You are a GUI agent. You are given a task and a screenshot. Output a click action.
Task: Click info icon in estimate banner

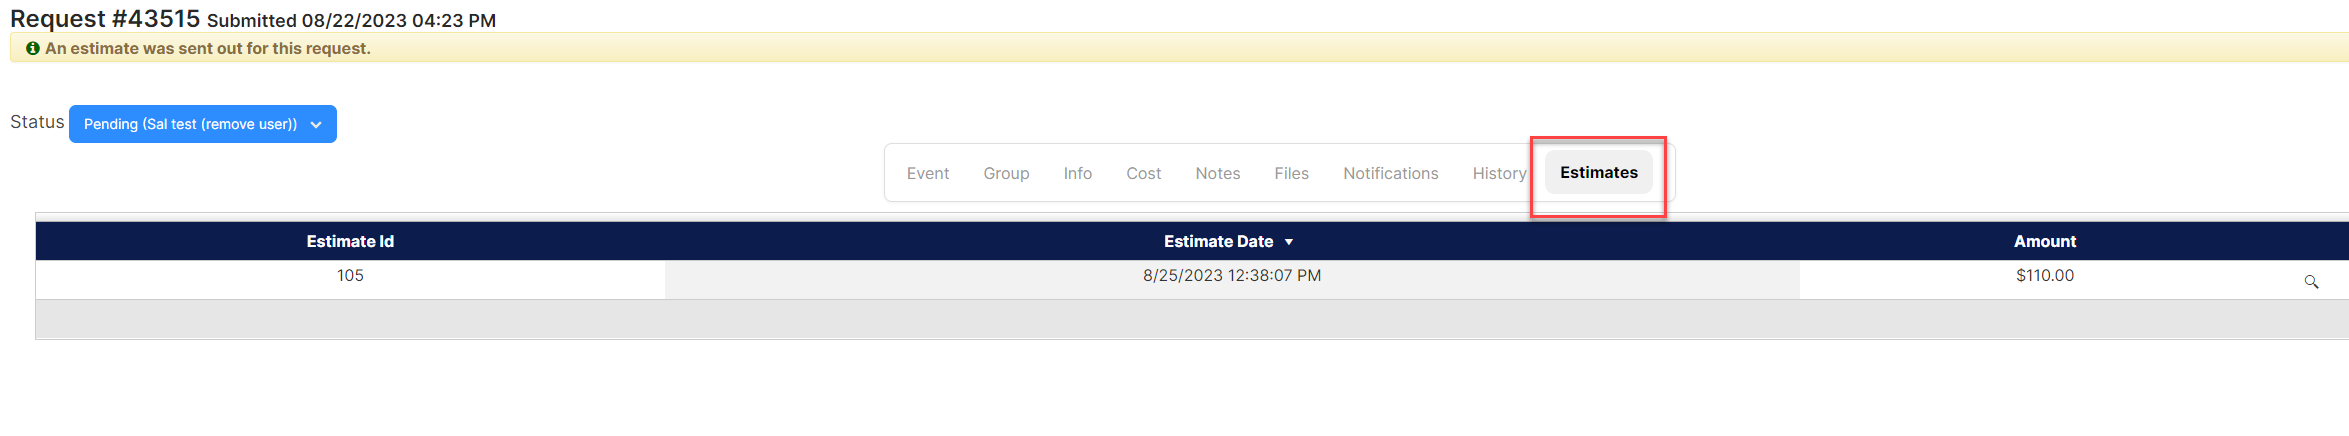pos(33,48)
